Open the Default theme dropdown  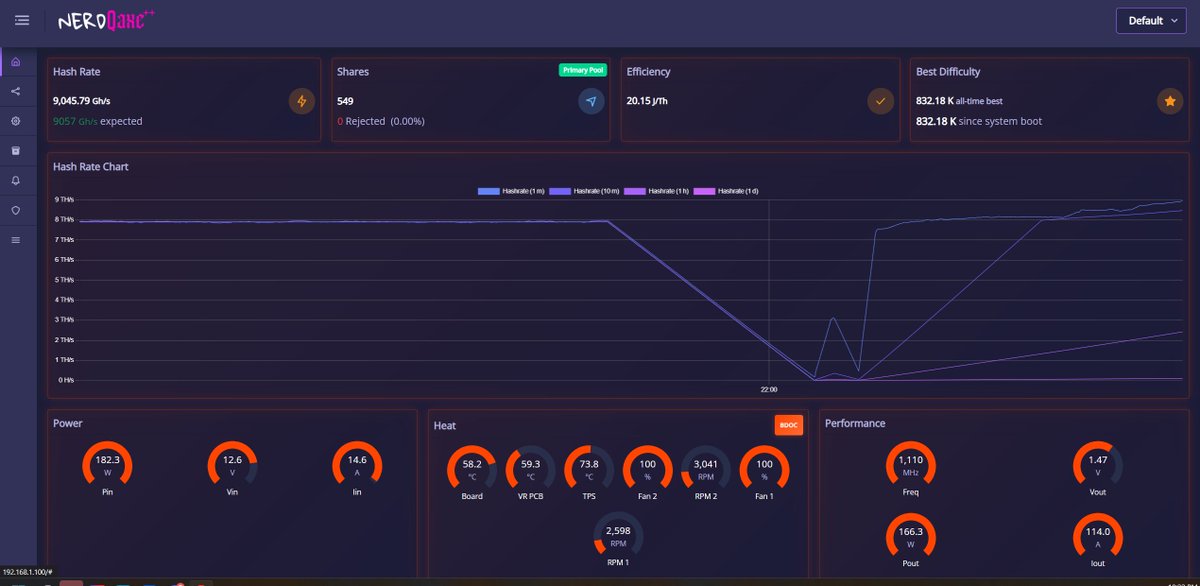point(1151,20)
